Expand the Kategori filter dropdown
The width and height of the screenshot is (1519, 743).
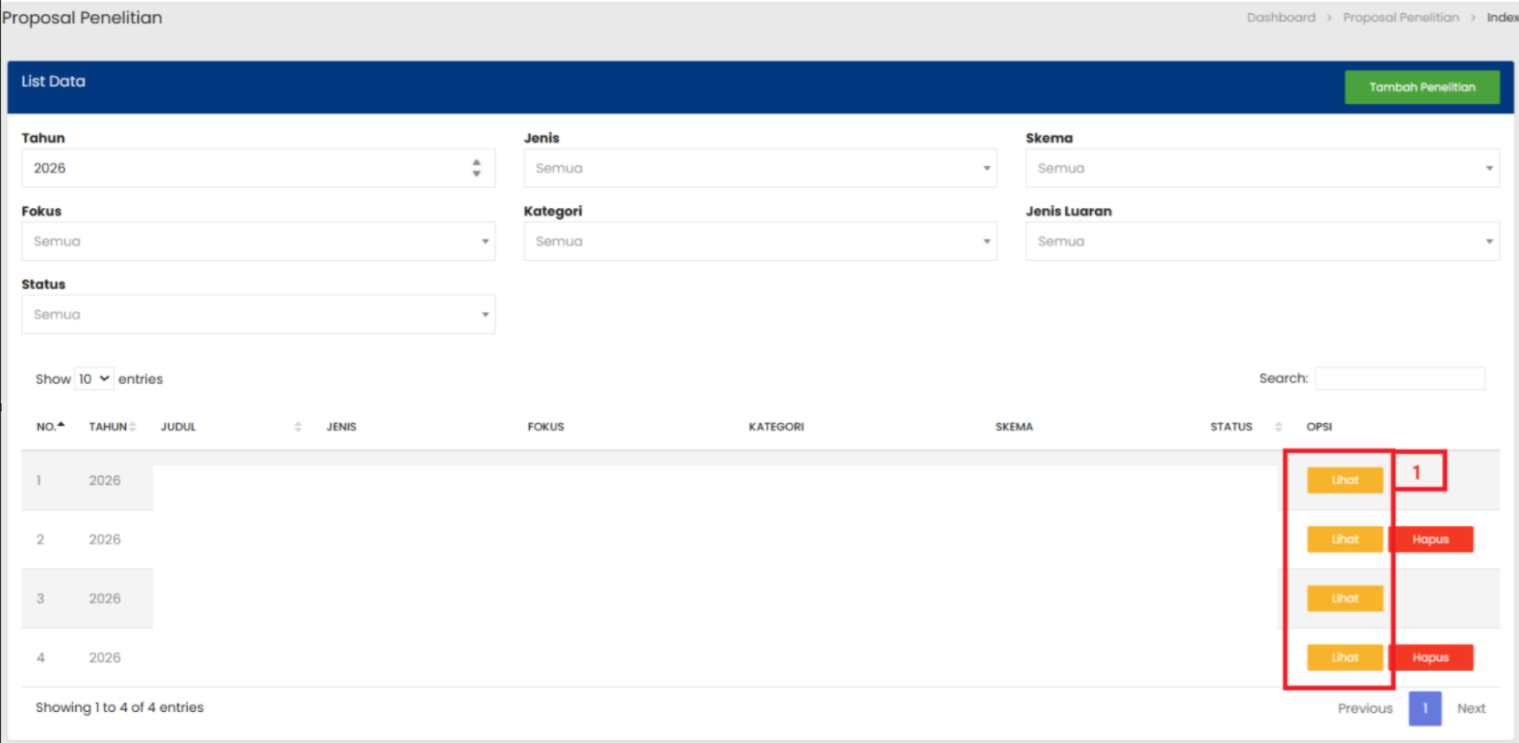(759, 241)
